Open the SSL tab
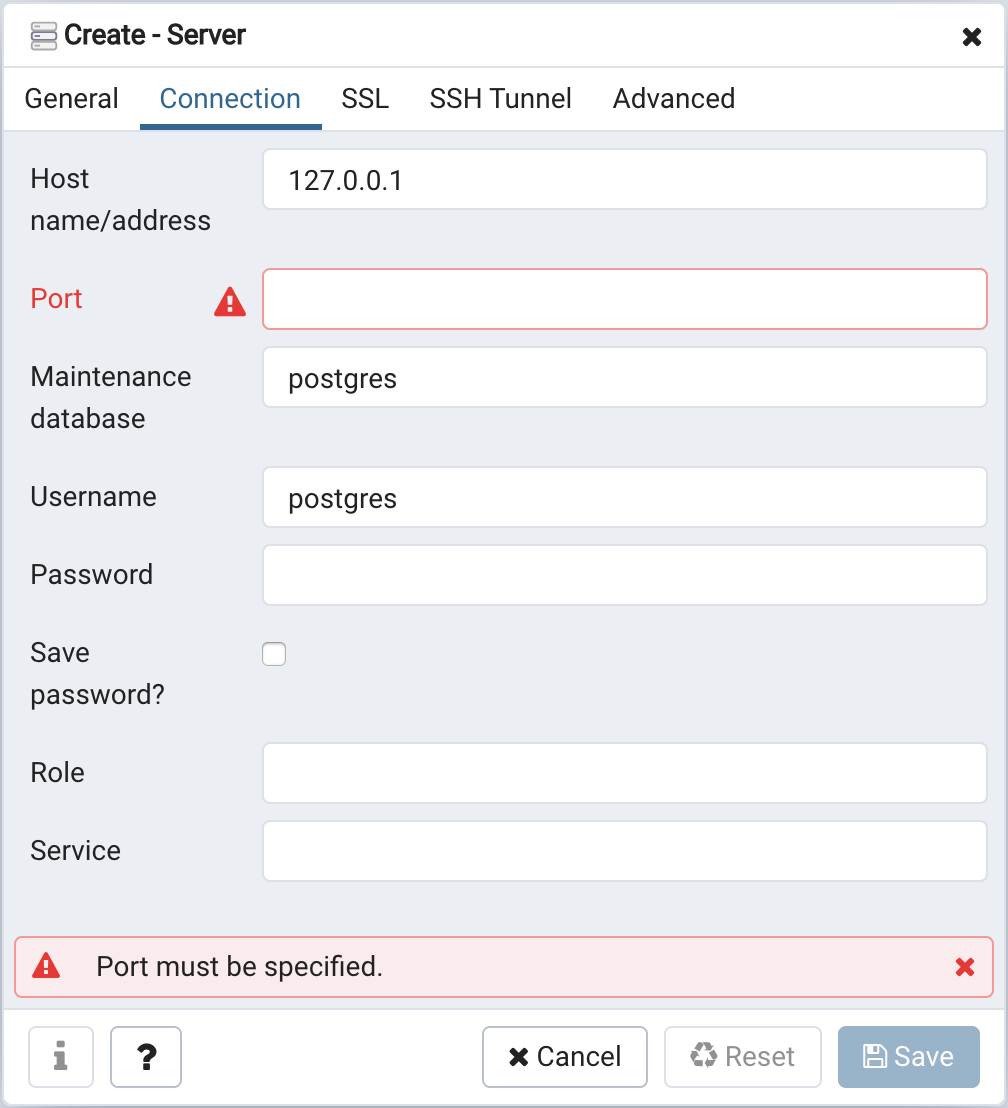The width and height of the screenshot is (1008, 1108). [x=365, y=99]
